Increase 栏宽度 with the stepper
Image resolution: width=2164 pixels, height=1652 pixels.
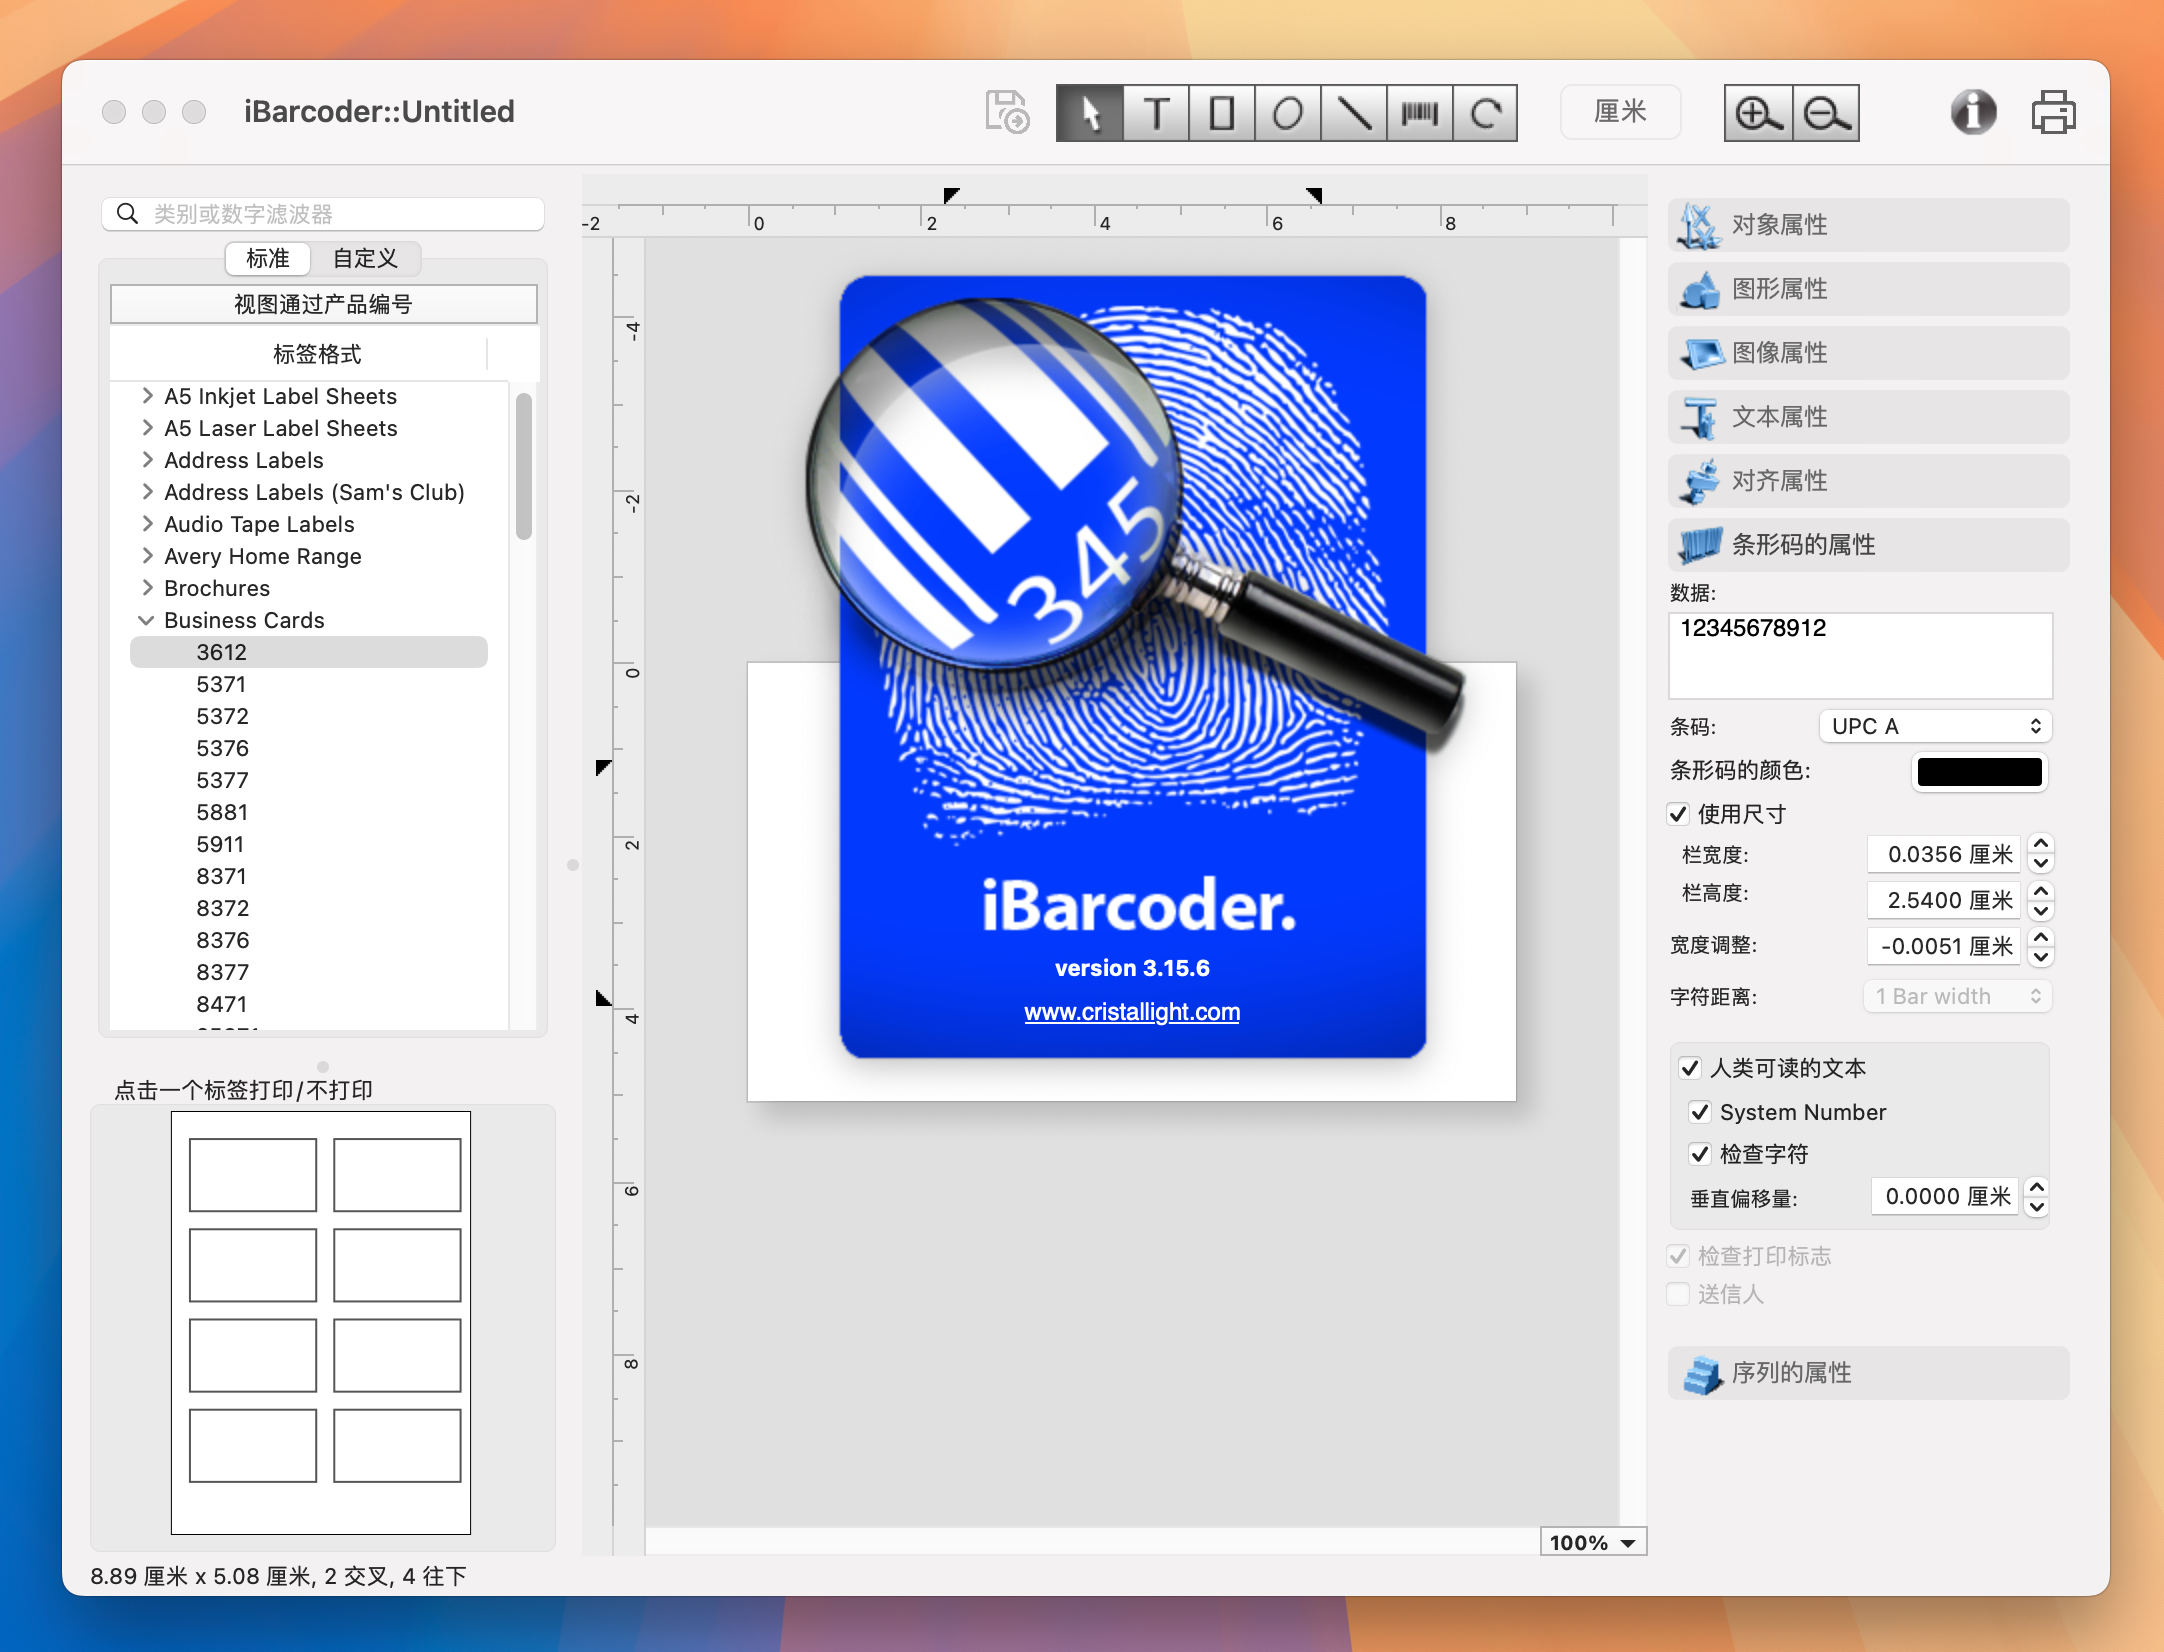click(x=2041, y=845)
